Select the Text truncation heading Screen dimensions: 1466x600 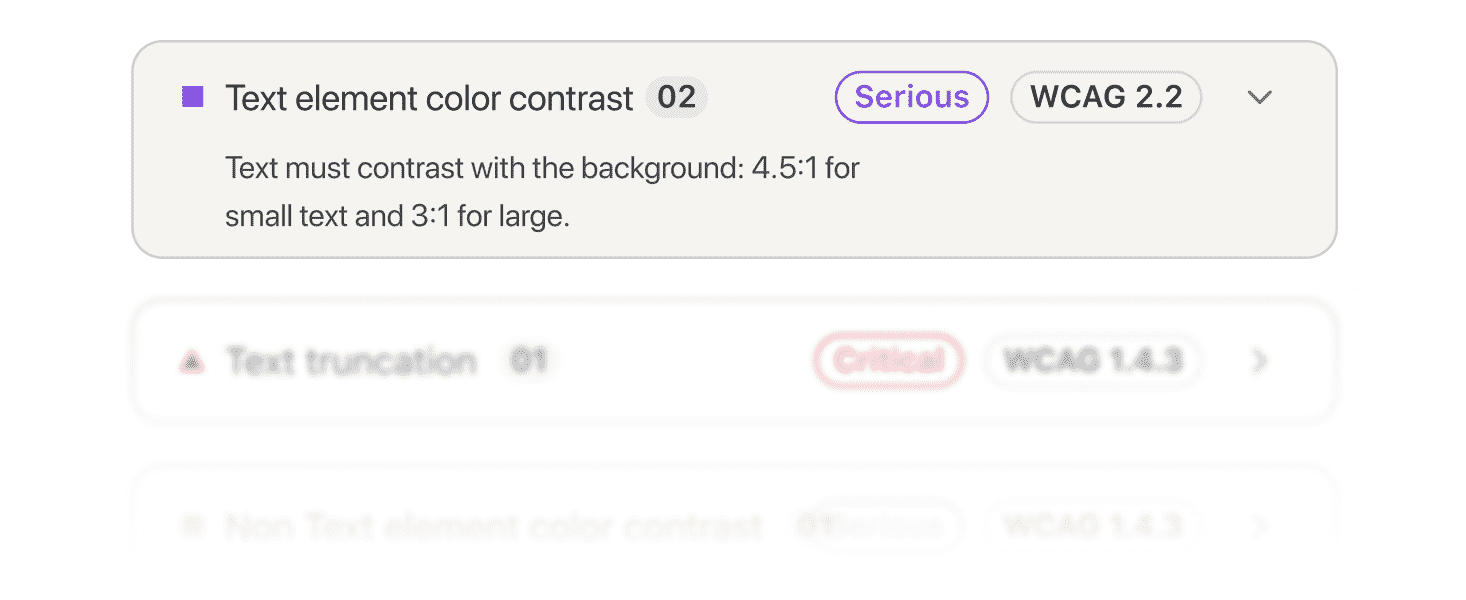point(350,361)
